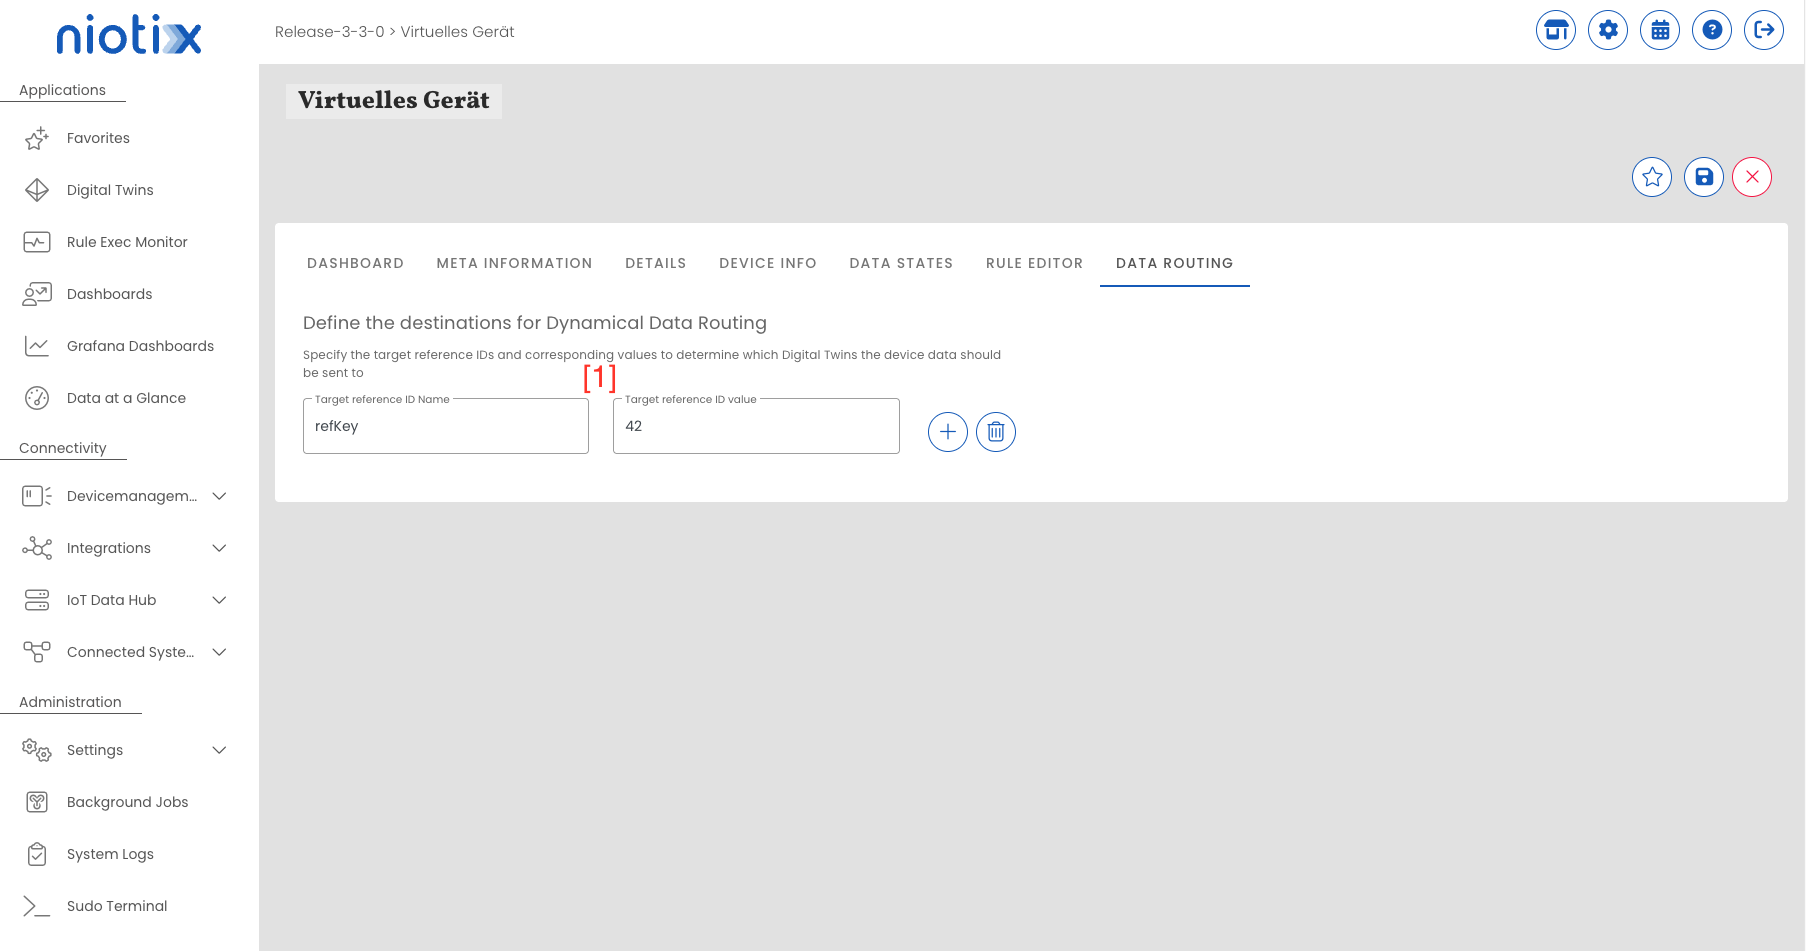Open the calendar icon in header
Viewport: 1806px width, 951px height.
1660,30
